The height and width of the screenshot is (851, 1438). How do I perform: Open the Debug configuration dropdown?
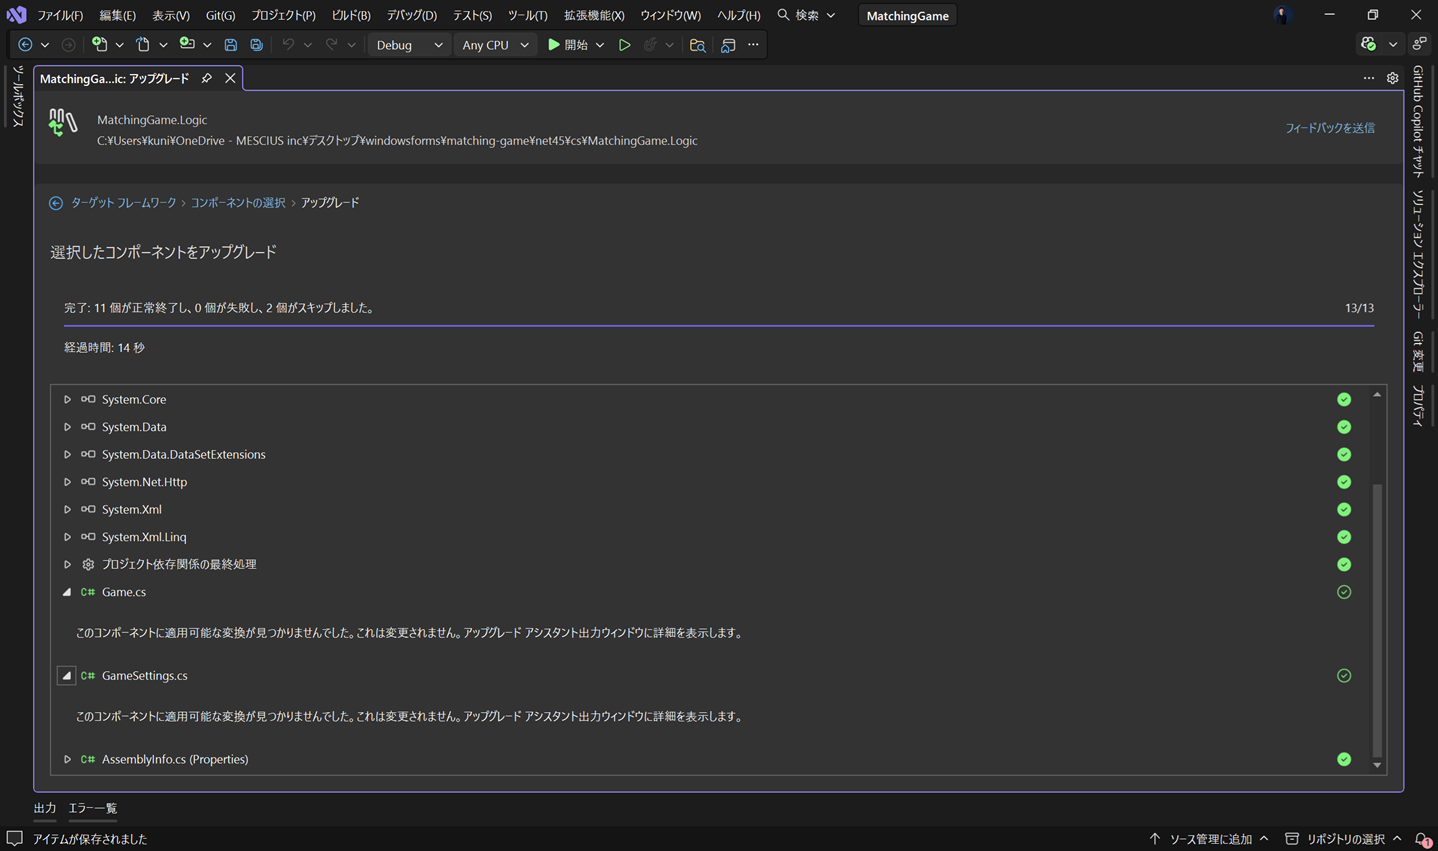click(x=409, y=45)
